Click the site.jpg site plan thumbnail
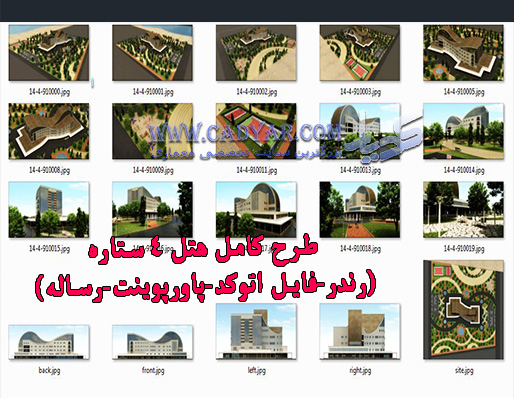The height and width of the screenshot is (398, 514). coord(463,310)
